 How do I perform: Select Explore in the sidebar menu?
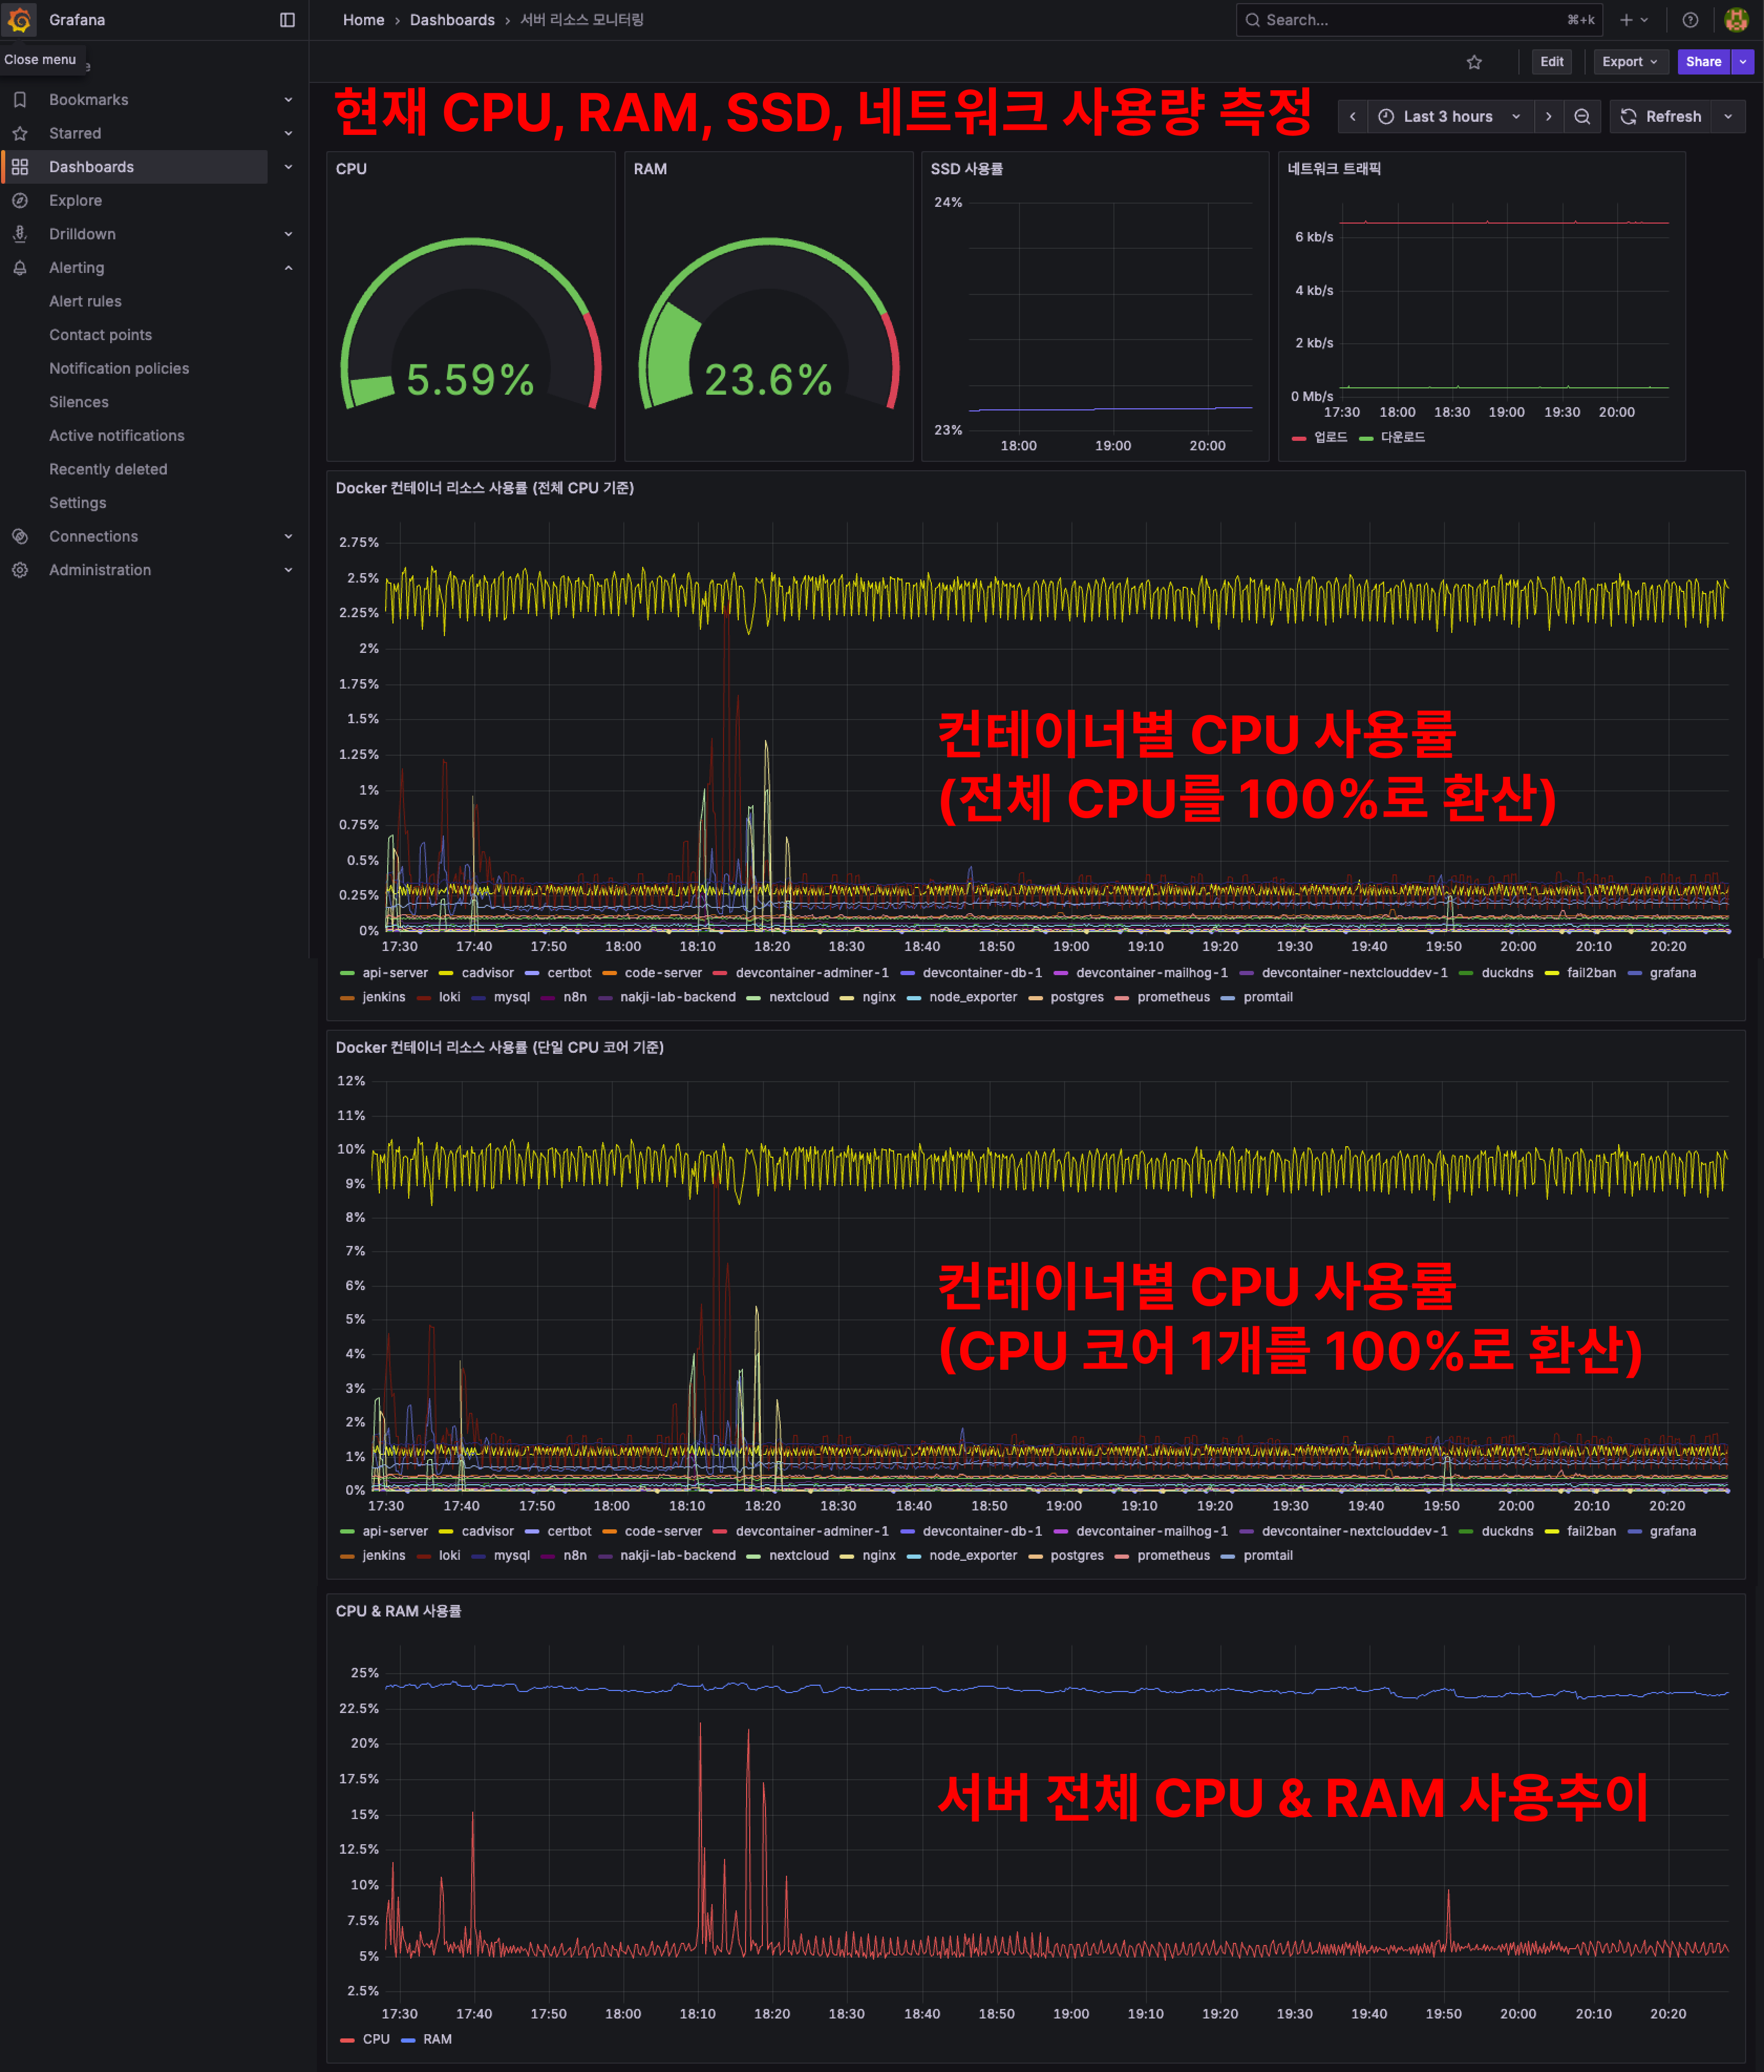[x=75, y=201]
